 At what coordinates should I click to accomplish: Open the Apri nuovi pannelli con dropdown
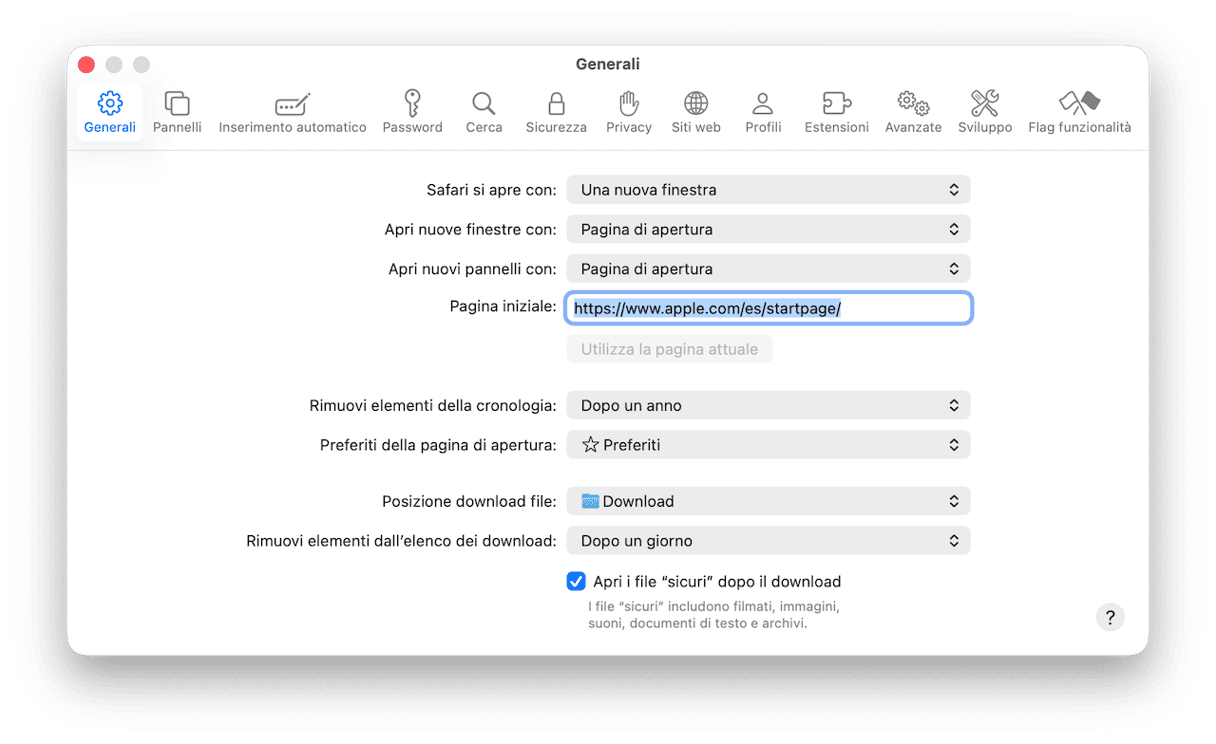tap(768, 269)
